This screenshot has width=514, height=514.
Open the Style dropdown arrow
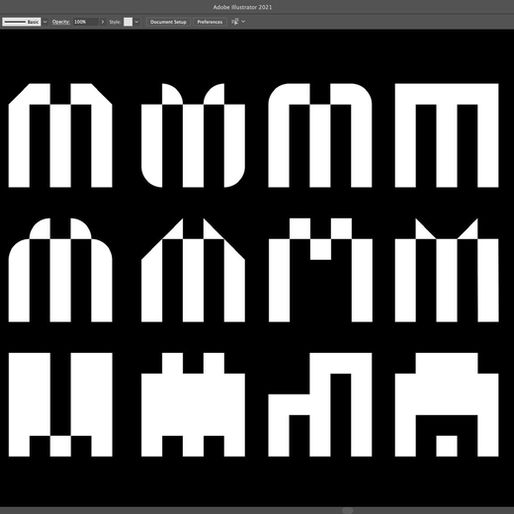click(x=137, y=22)
